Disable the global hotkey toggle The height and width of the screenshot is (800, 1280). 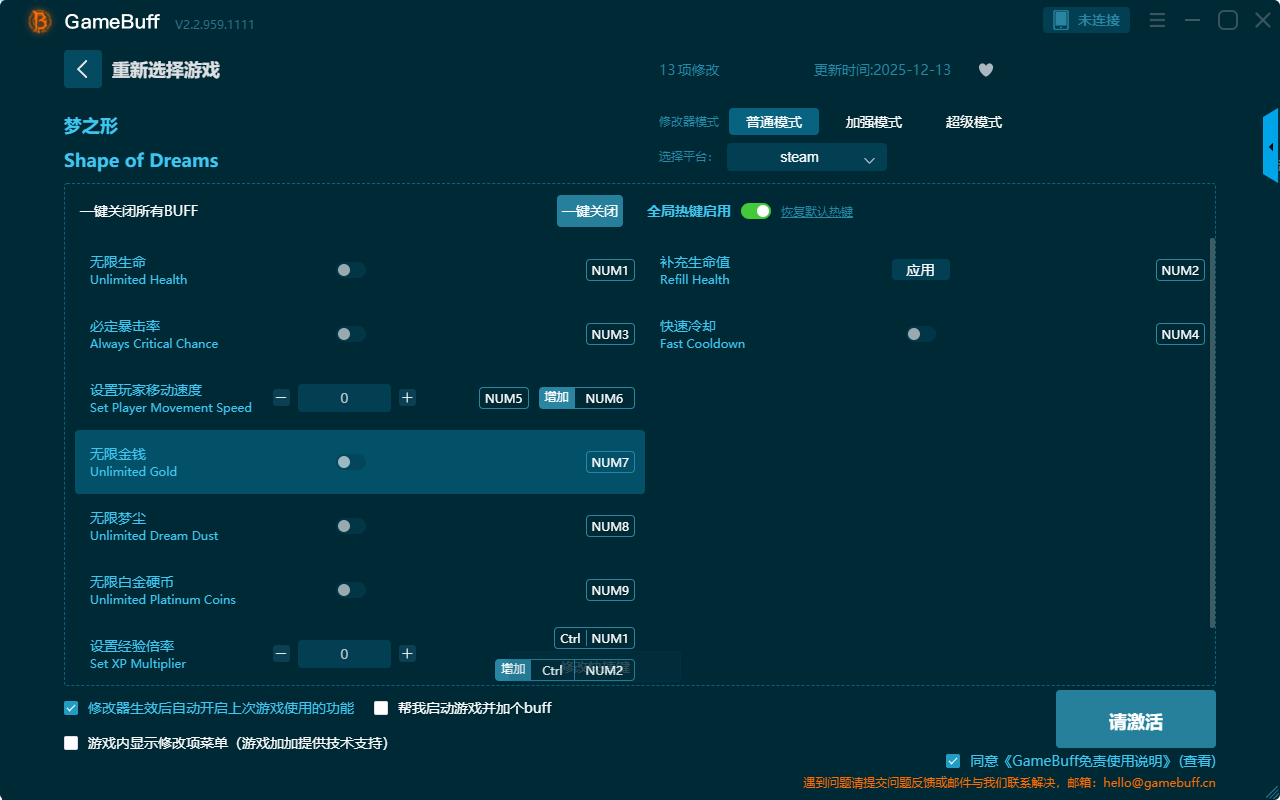[x=756, y=211]
